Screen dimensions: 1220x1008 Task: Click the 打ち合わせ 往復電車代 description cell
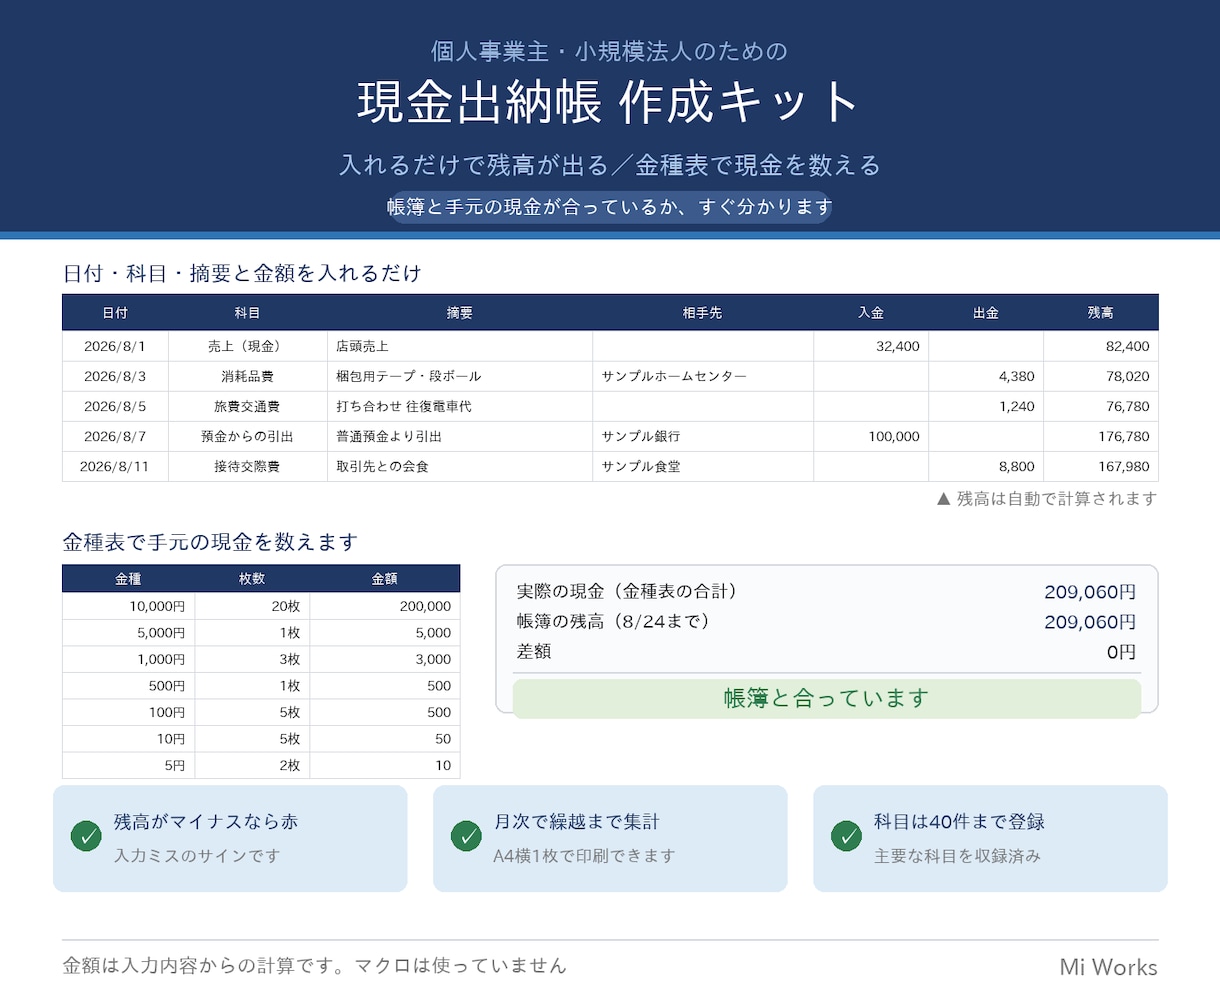460,406
